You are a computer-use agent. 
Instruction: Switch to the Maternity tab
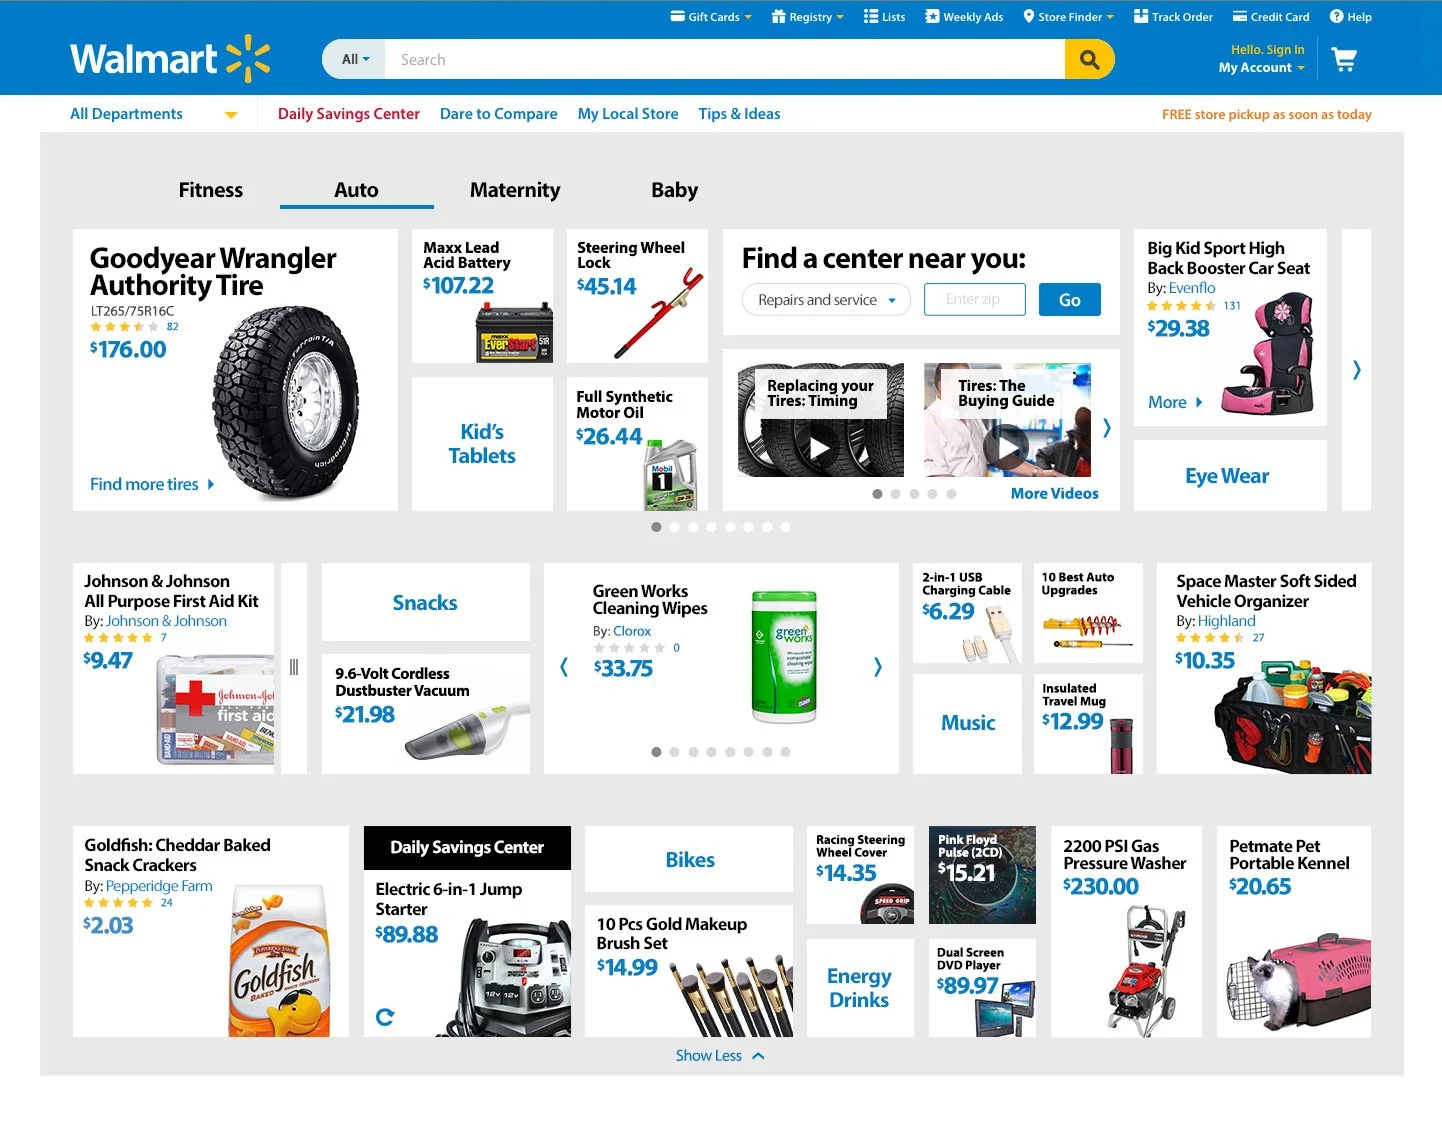point(515,190)
